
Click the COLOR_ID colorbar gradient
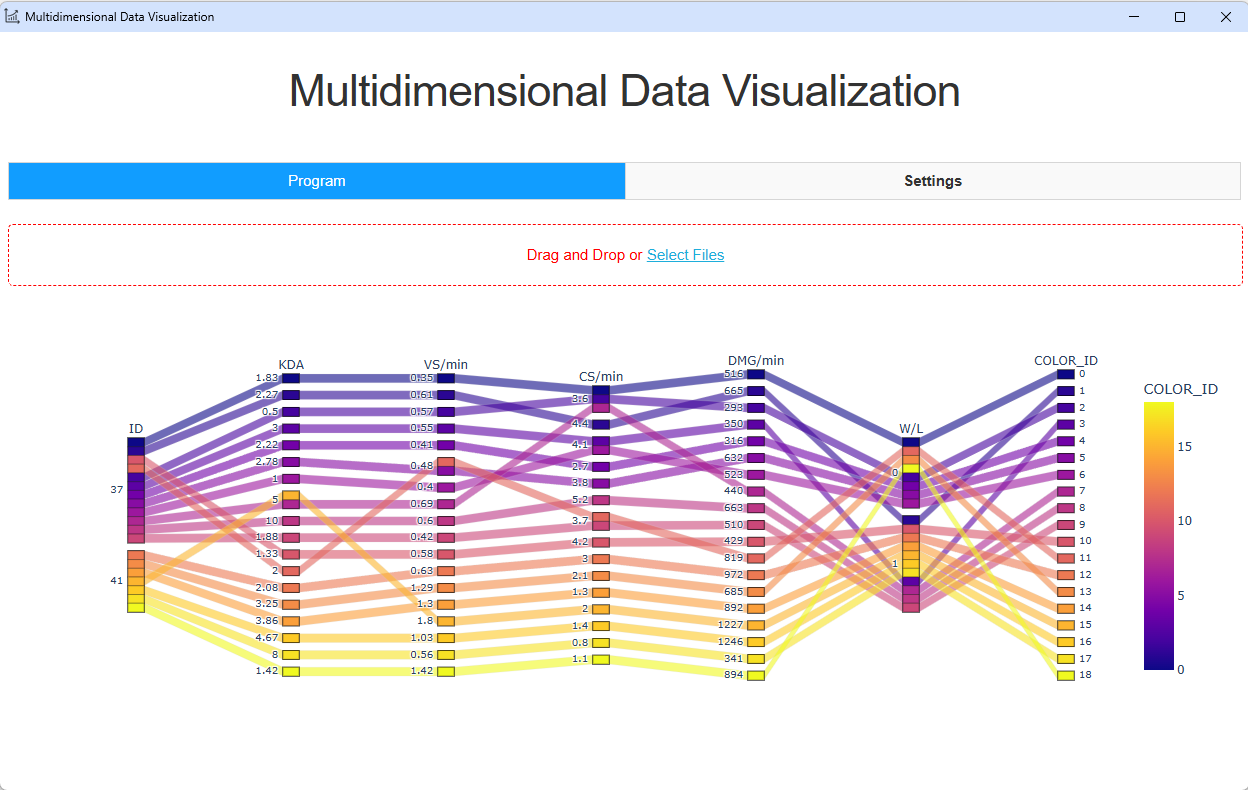(x=1157, y=535)
